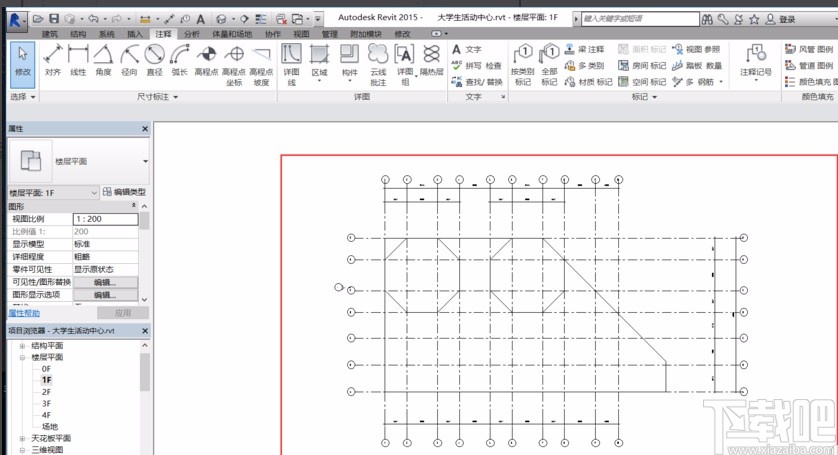Viewport: 838px width, 455px height.
Task: Click the 梁注释 beam annotations tool
Action: [x=584, y=49]
